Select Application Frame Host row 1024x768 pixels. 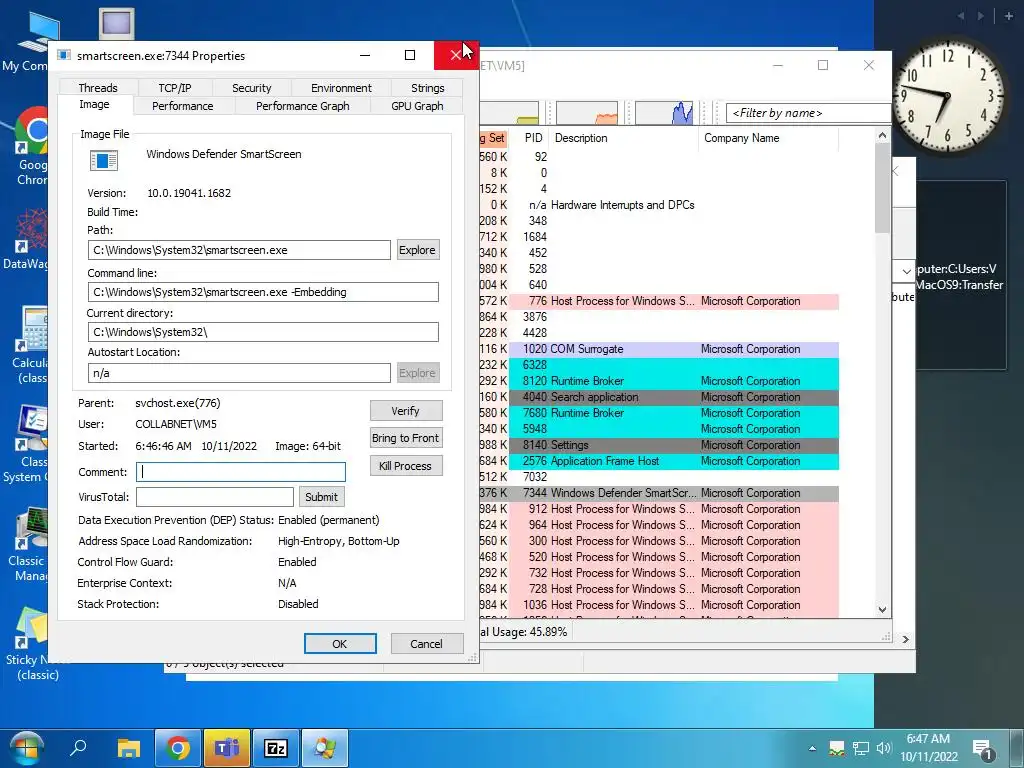tap(659, 461)
